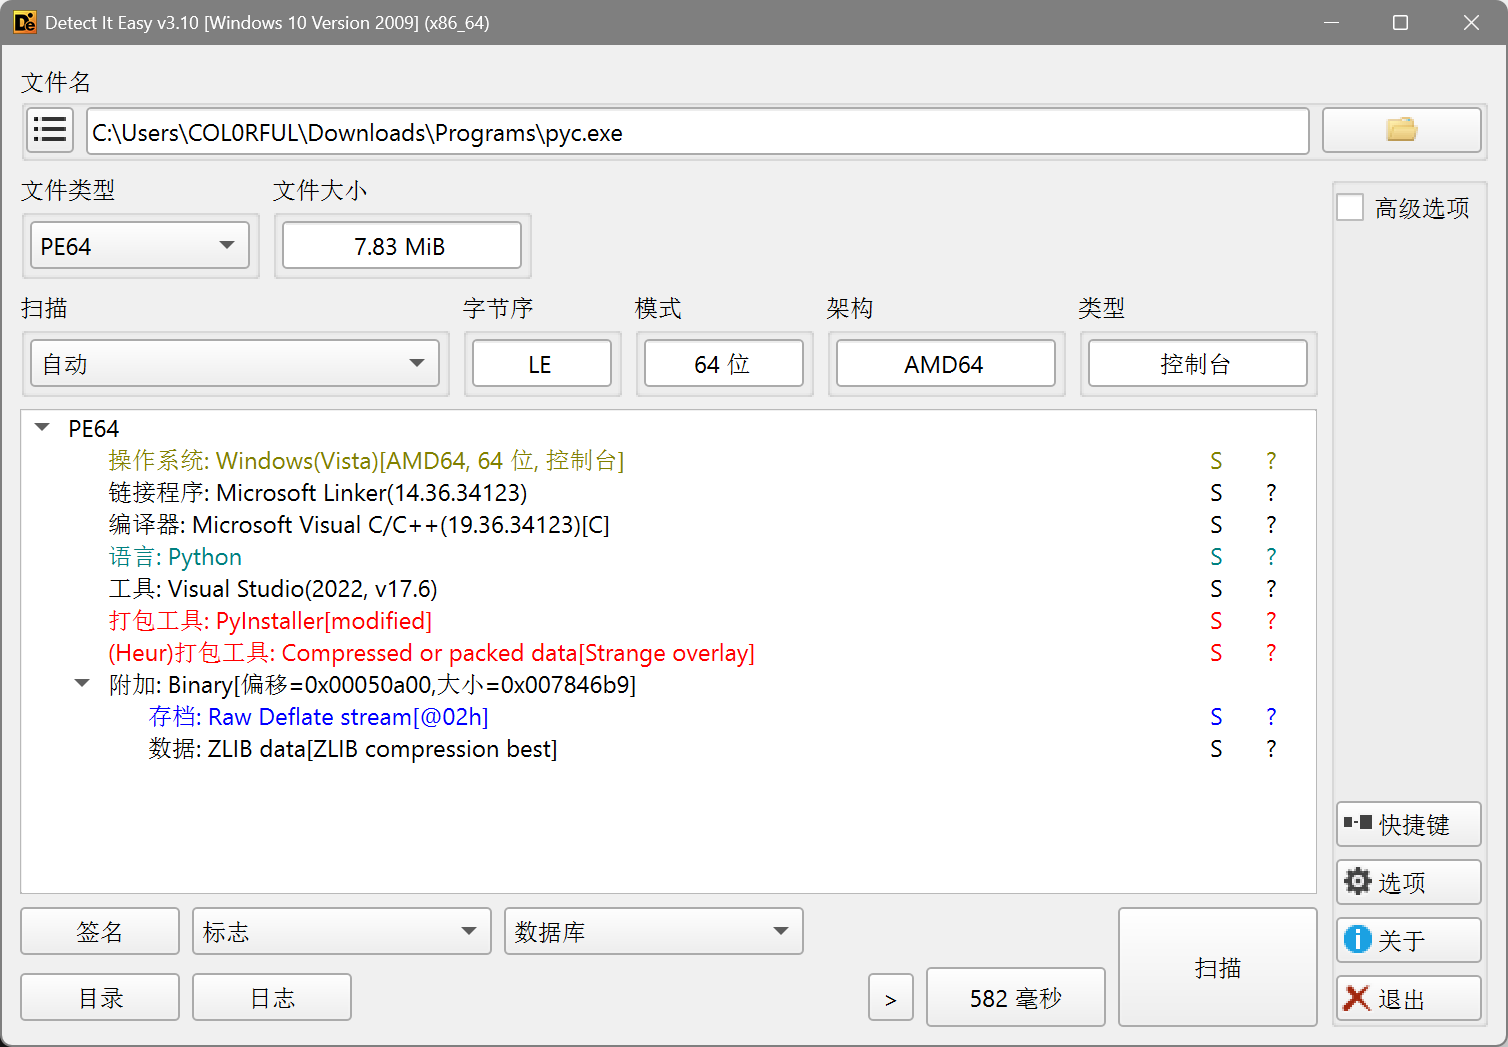The height and width of the screenshot is (1047, 1508).
Task: Click ? on Raw Deflate stream row
Action: pos(1271,717)
